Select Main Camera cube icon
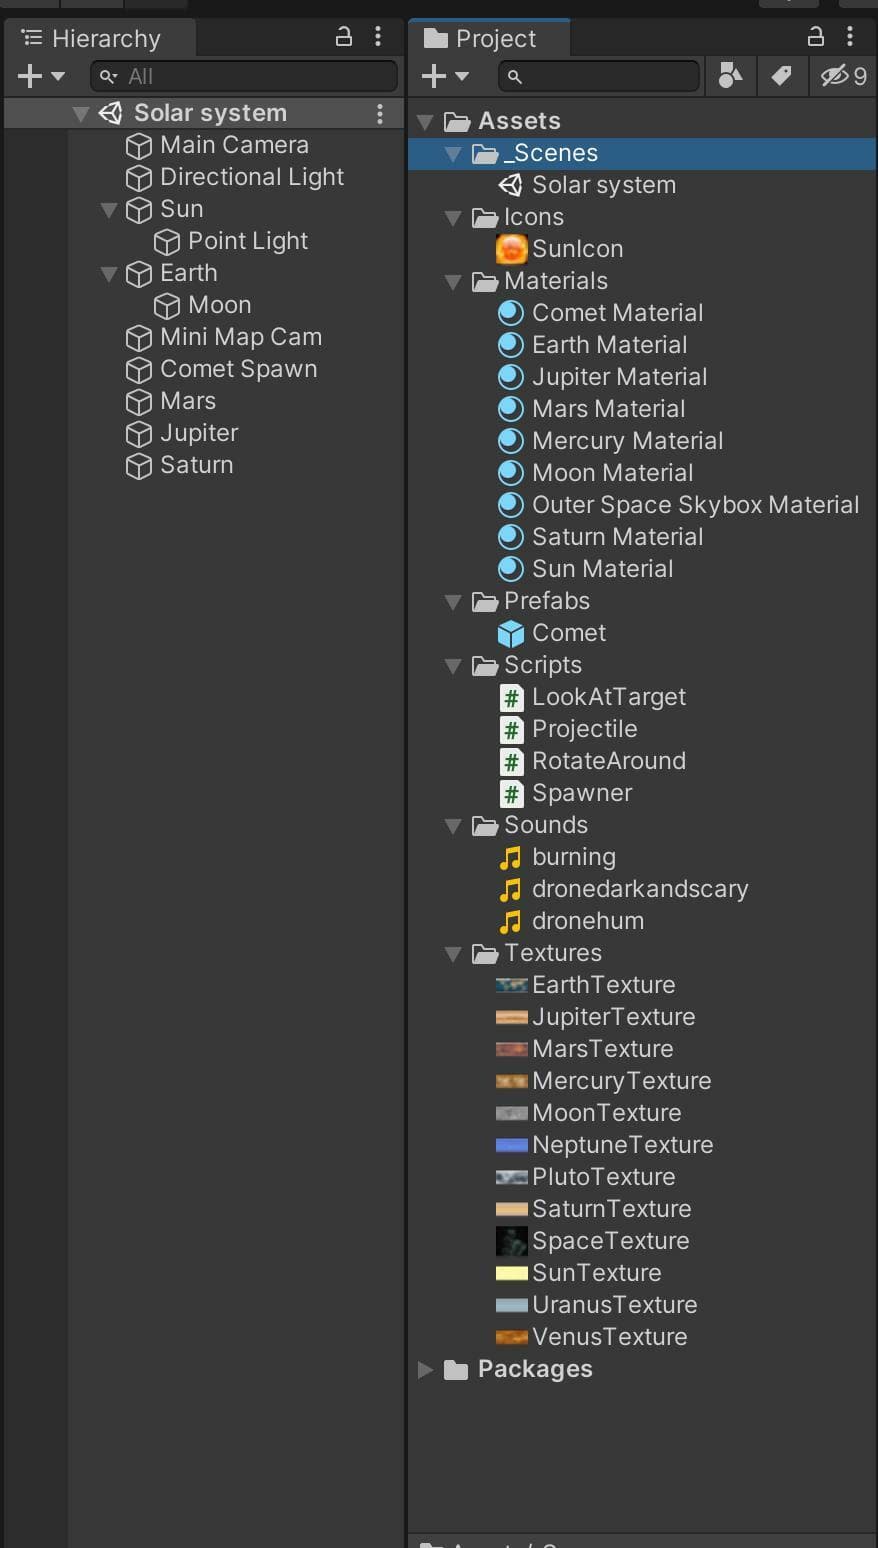The height and width of the screenshot is (1548, 878). tap(138, 146)
